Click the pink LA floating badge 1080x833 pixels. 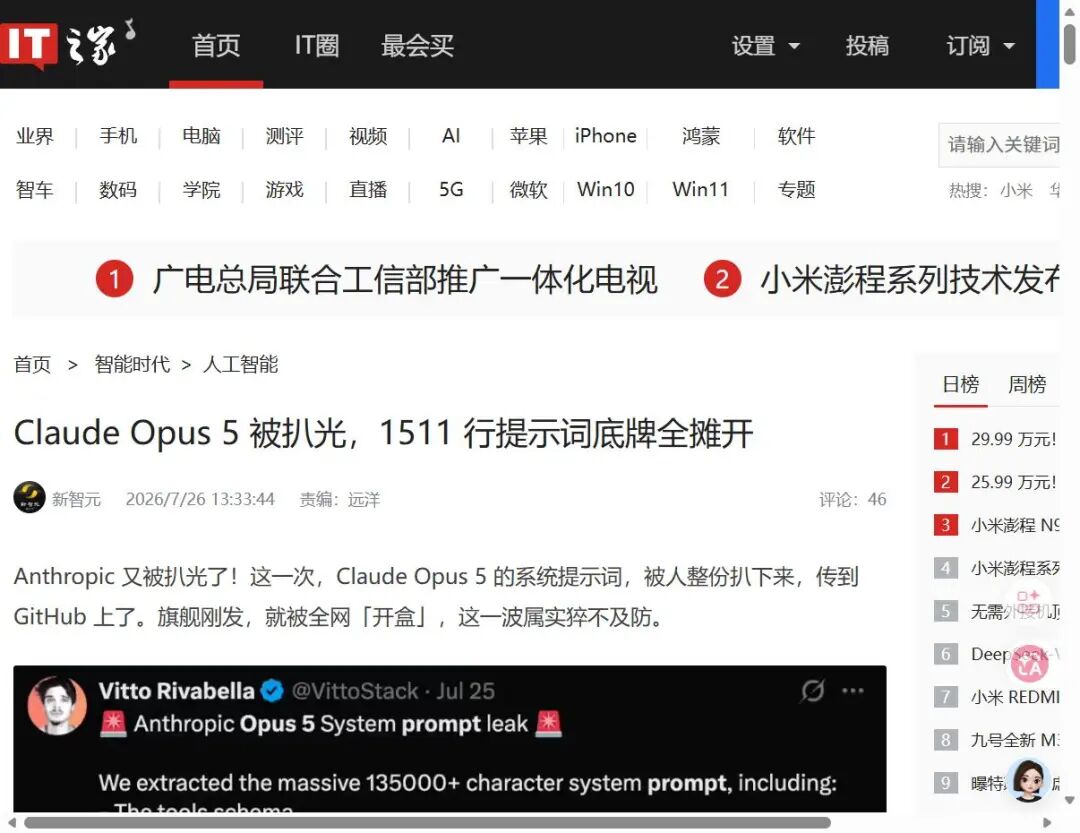pos(1030,664)
